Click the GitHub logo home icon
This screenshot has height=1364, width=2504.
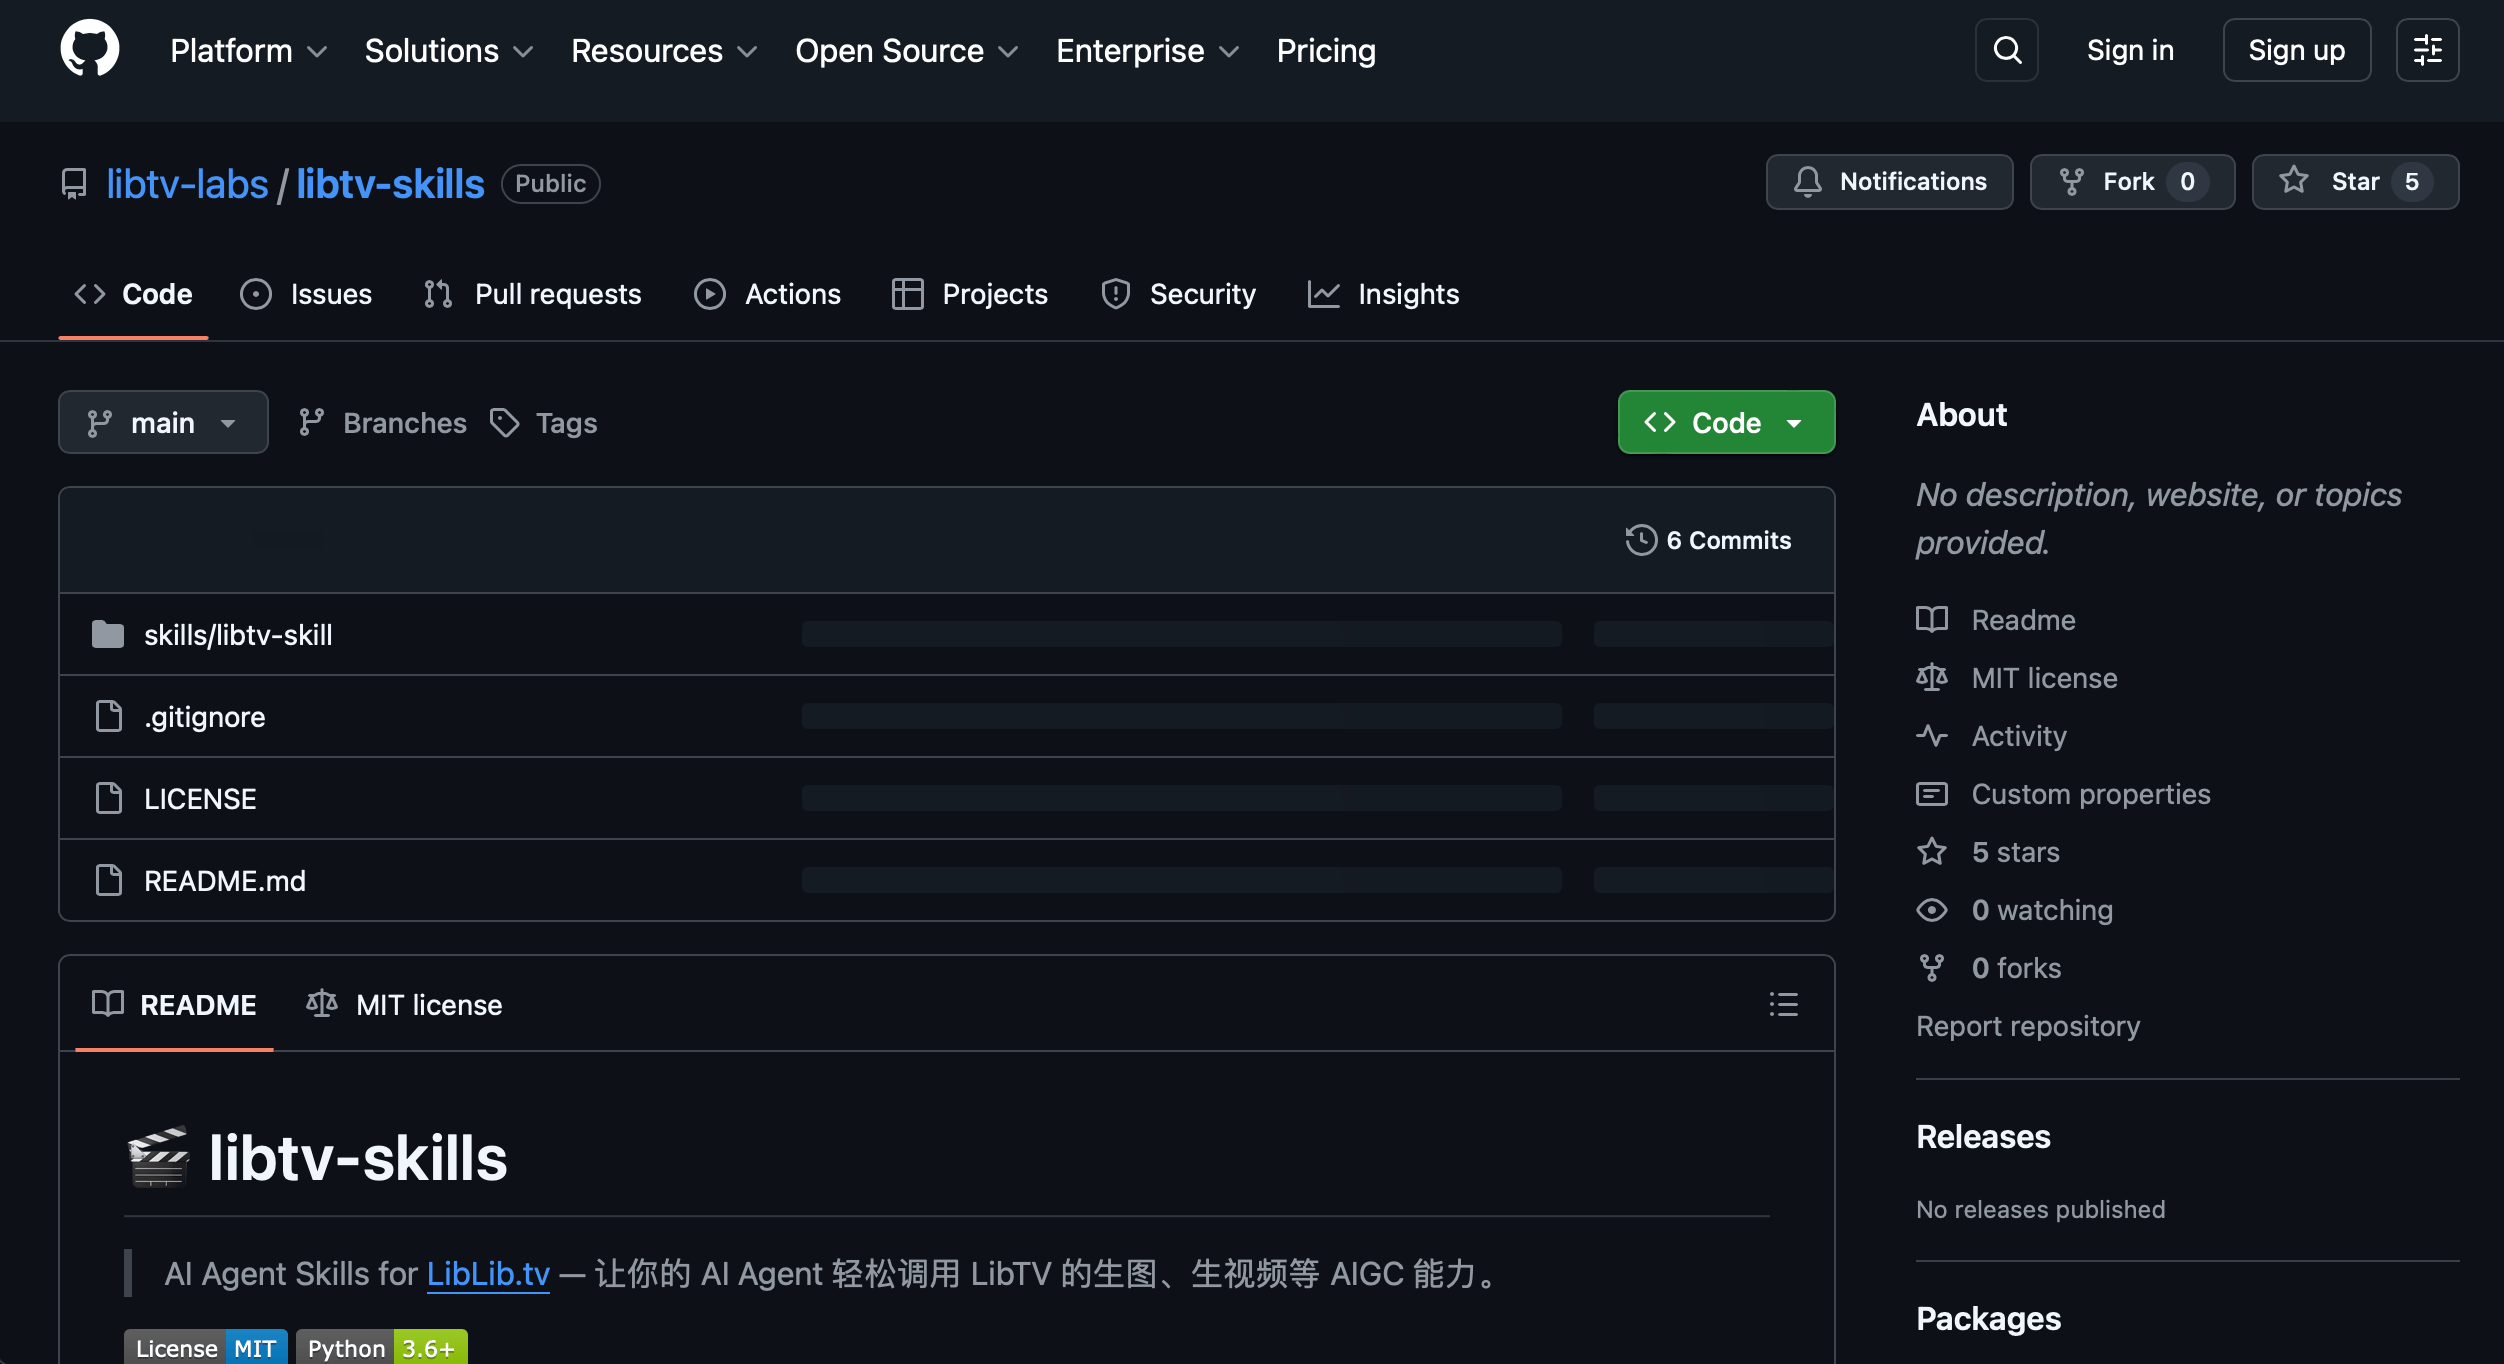point(90,49)
